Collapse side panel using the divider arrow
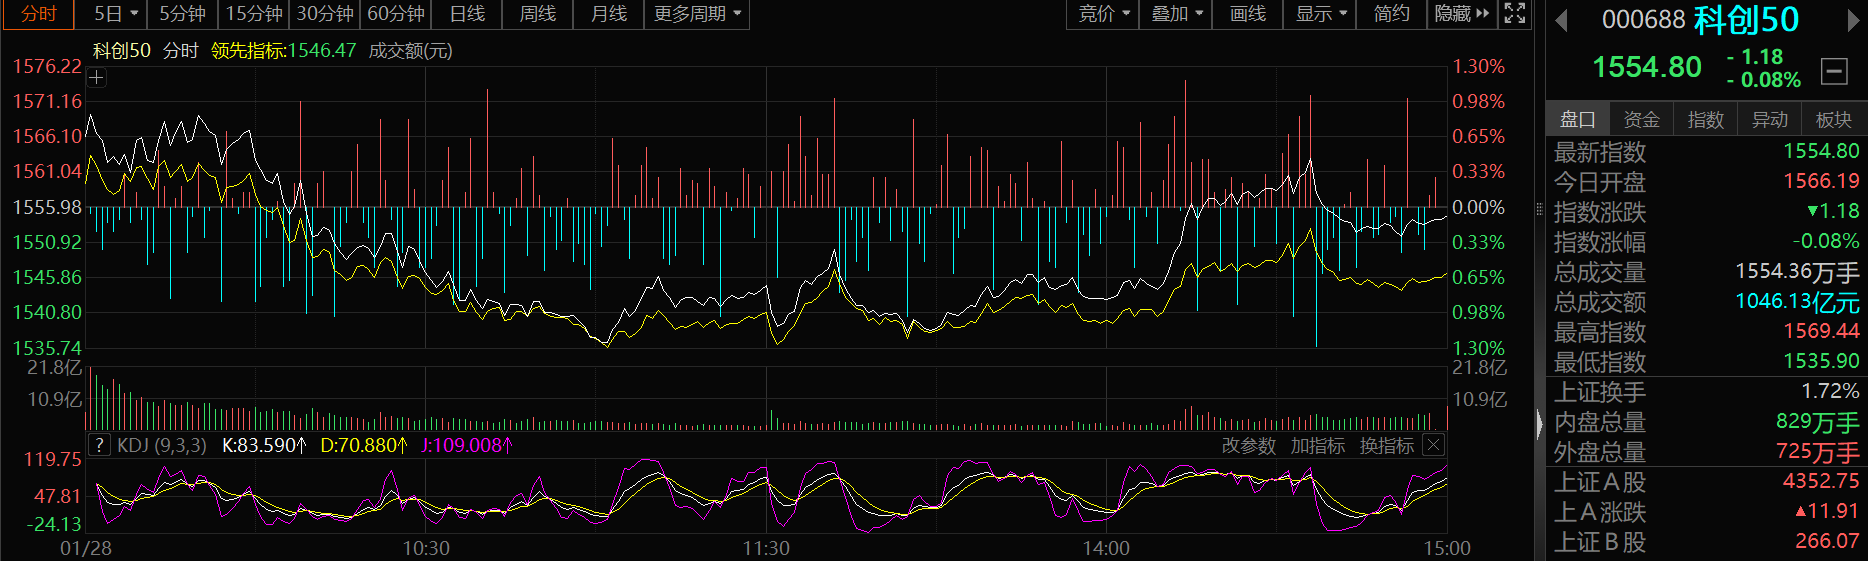This screenshot has width=1868, height=561. pos(1539,424)
